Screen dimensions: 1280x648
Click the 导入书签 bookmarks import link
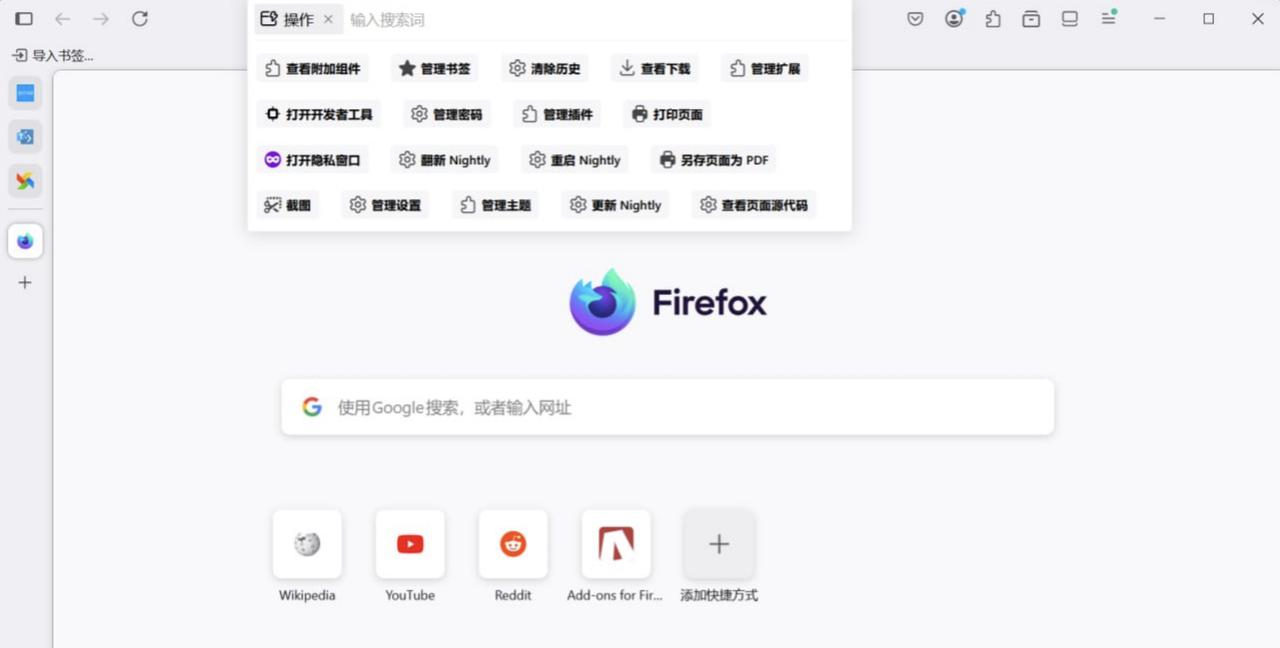click(53, 56)
